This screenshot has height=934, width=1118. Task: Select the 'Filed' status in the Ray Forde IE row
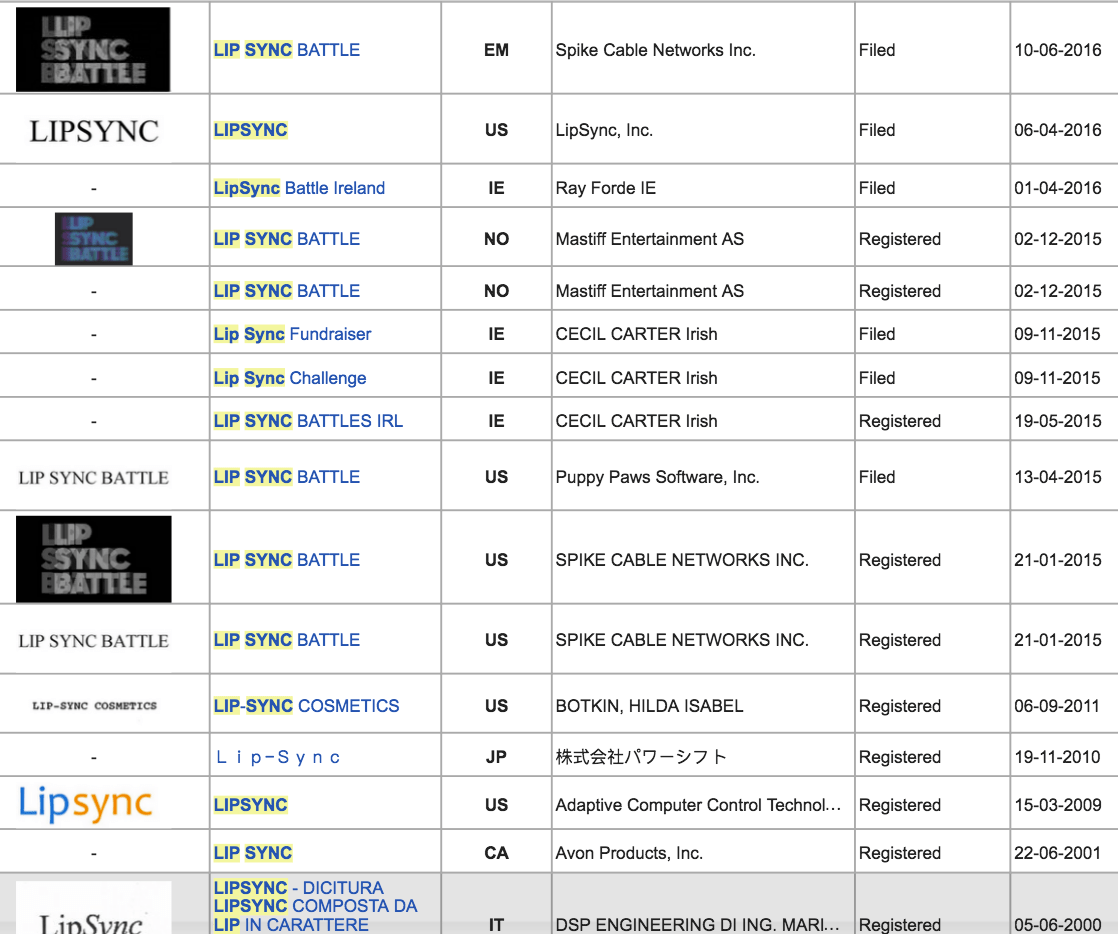tap(877, 188)
